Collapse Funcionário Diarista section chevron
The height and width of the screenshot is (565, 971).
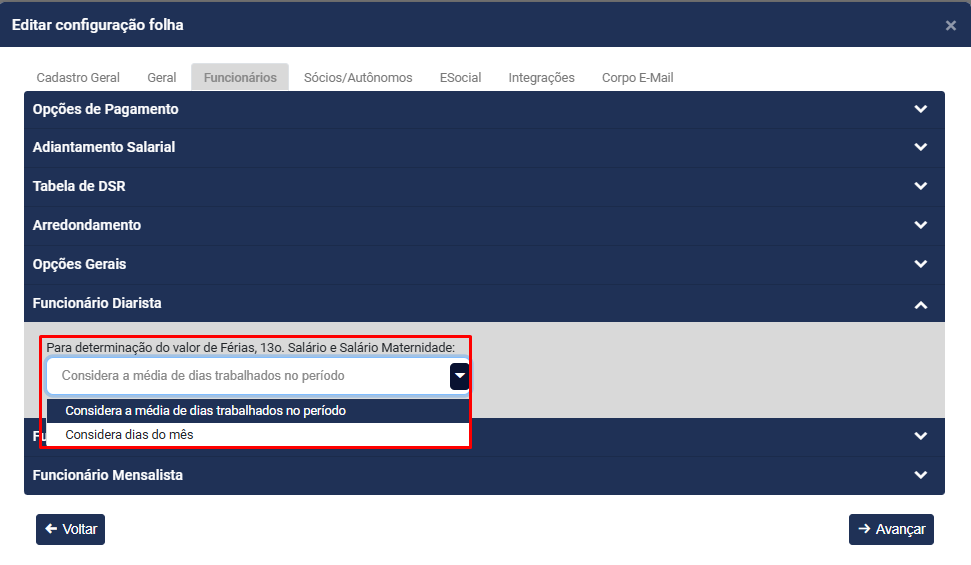921,304
